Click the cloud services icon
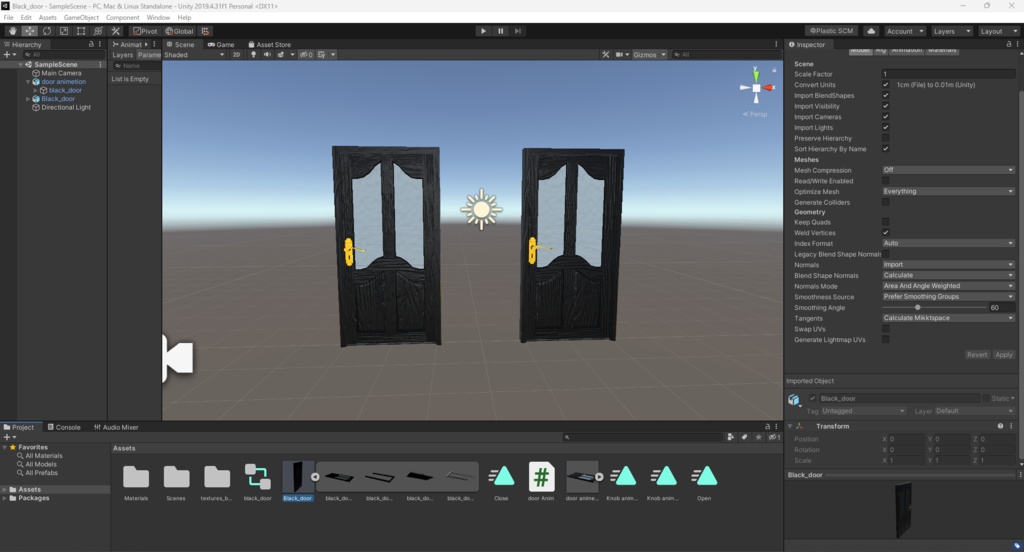Viewport: 1024px width, 552px height. click(x=871, y=31)
